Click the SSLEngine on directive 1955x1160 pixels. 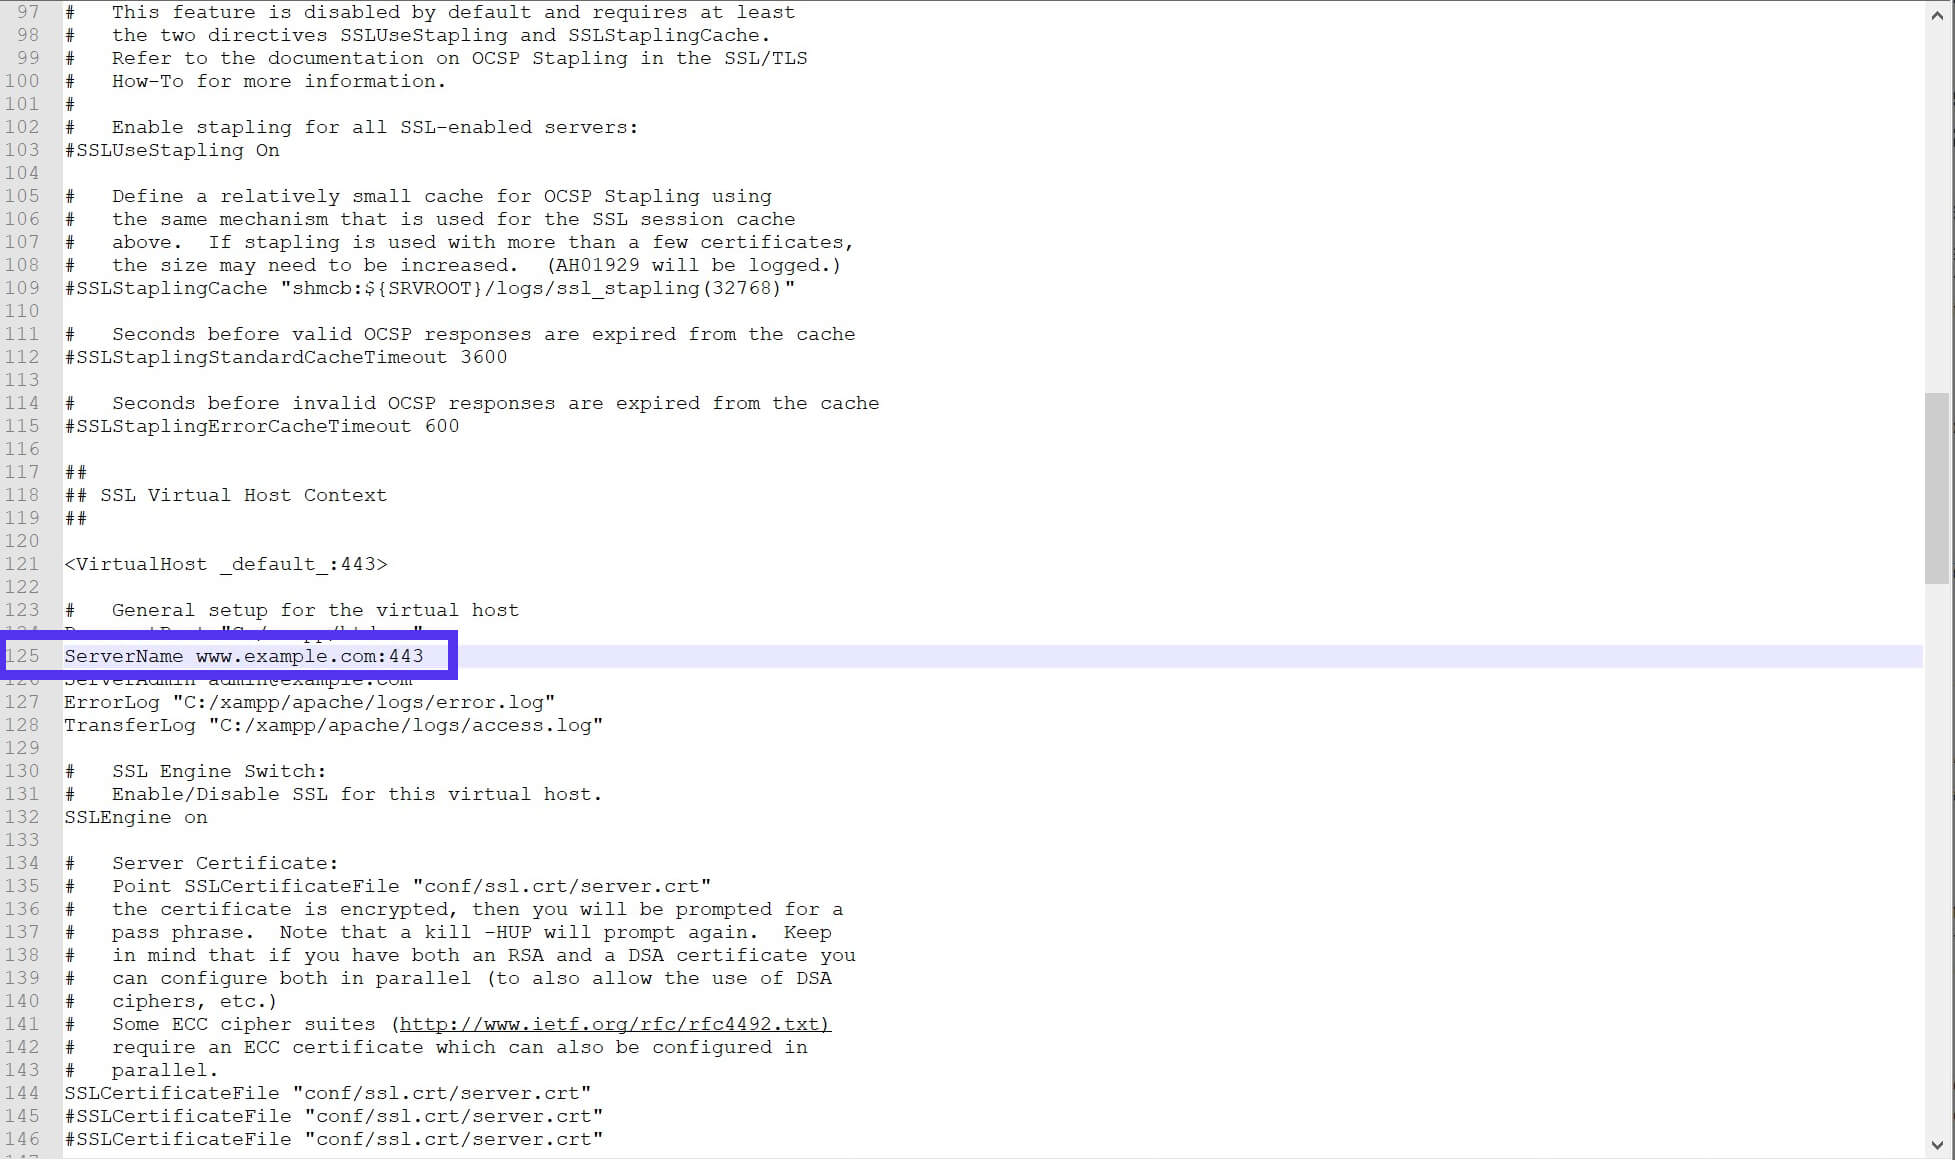click(x=135, y=816)
